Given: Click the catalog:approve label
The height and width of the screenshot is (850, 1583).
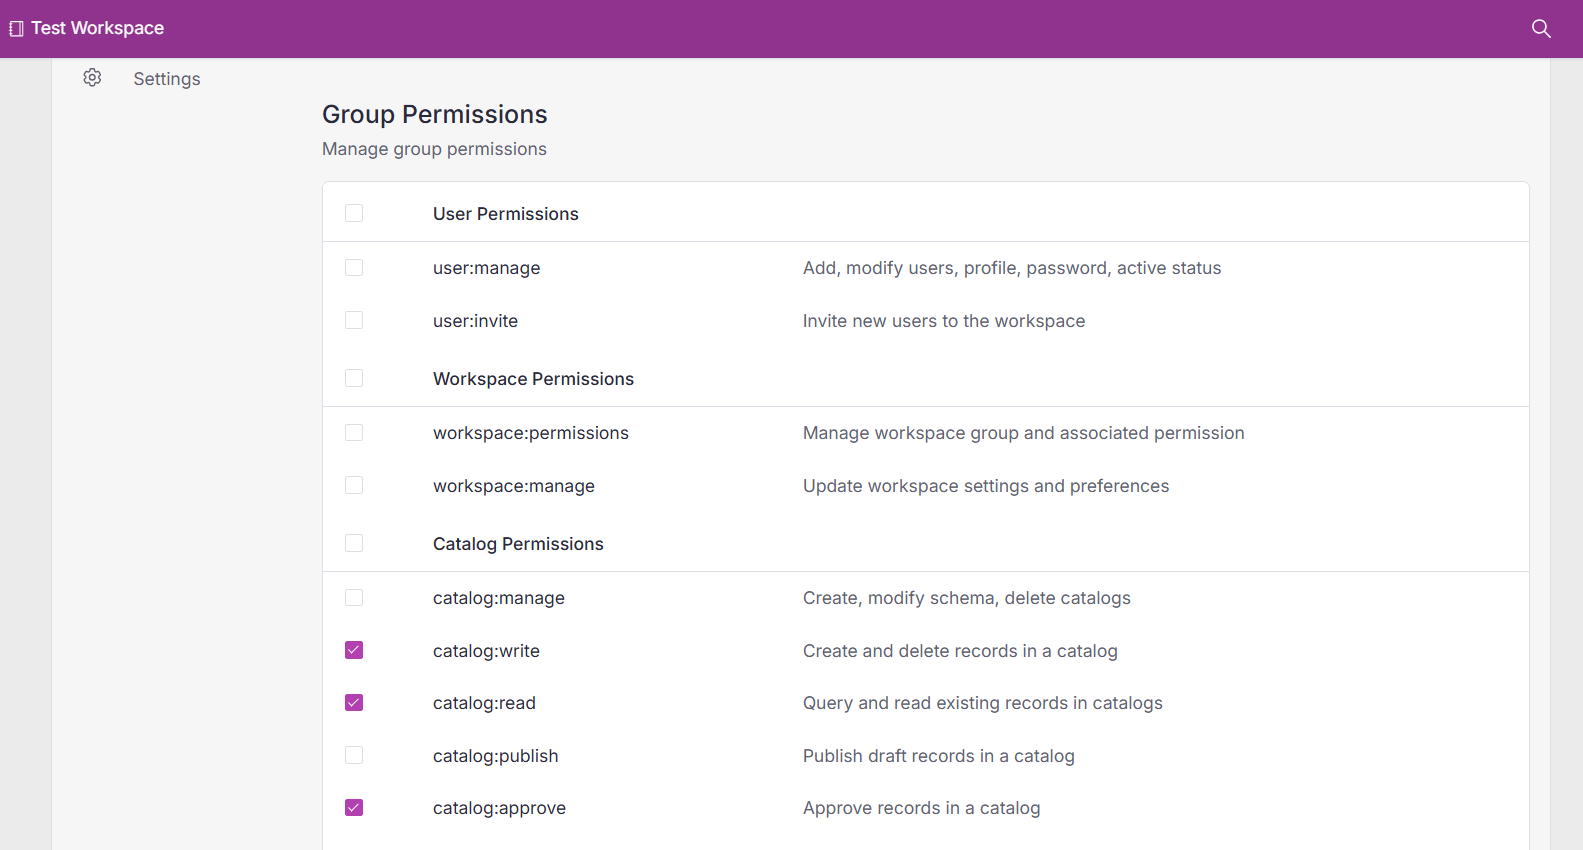Looking at the screenshot, I should (500, 808).
